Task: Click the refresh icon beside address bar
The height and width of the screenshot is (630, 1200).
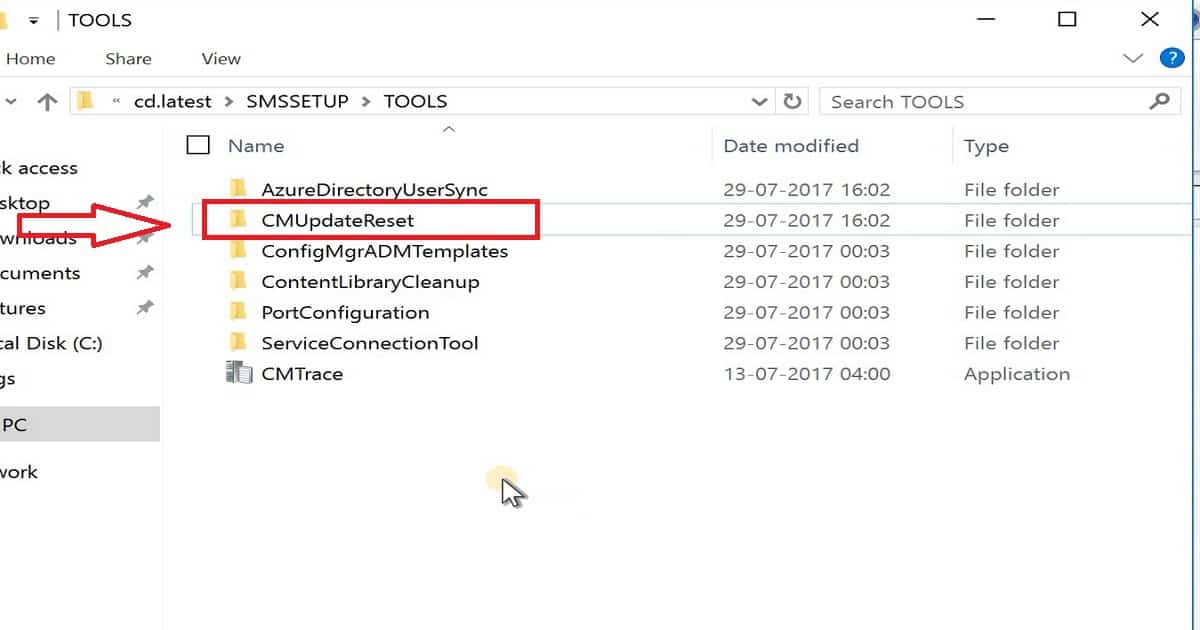Action: pos(793,101)
